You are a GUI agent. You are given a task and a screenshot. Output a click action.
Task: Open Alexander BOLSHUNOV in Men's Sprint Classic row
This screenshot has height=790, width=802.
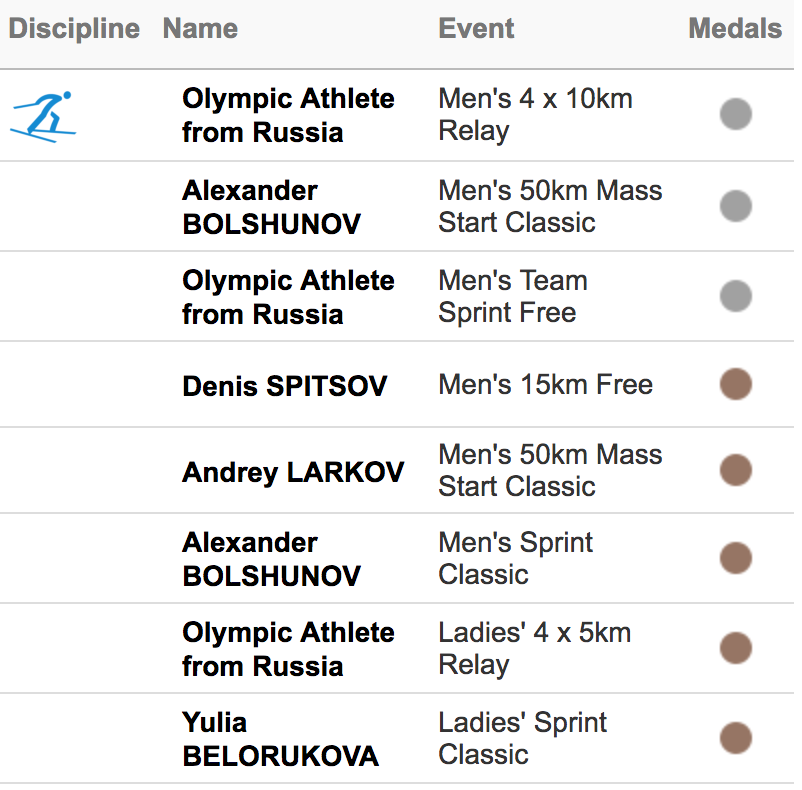coord(272,559)
